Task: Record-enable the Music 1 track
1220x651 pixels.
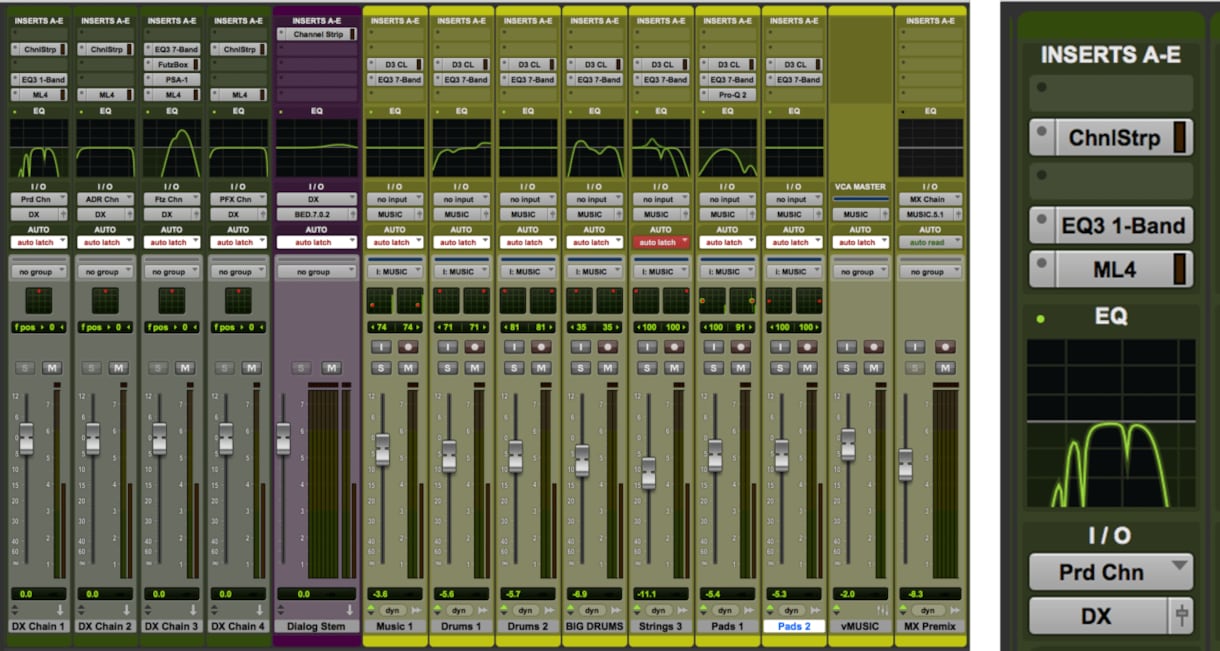Action: pos(408,346)
